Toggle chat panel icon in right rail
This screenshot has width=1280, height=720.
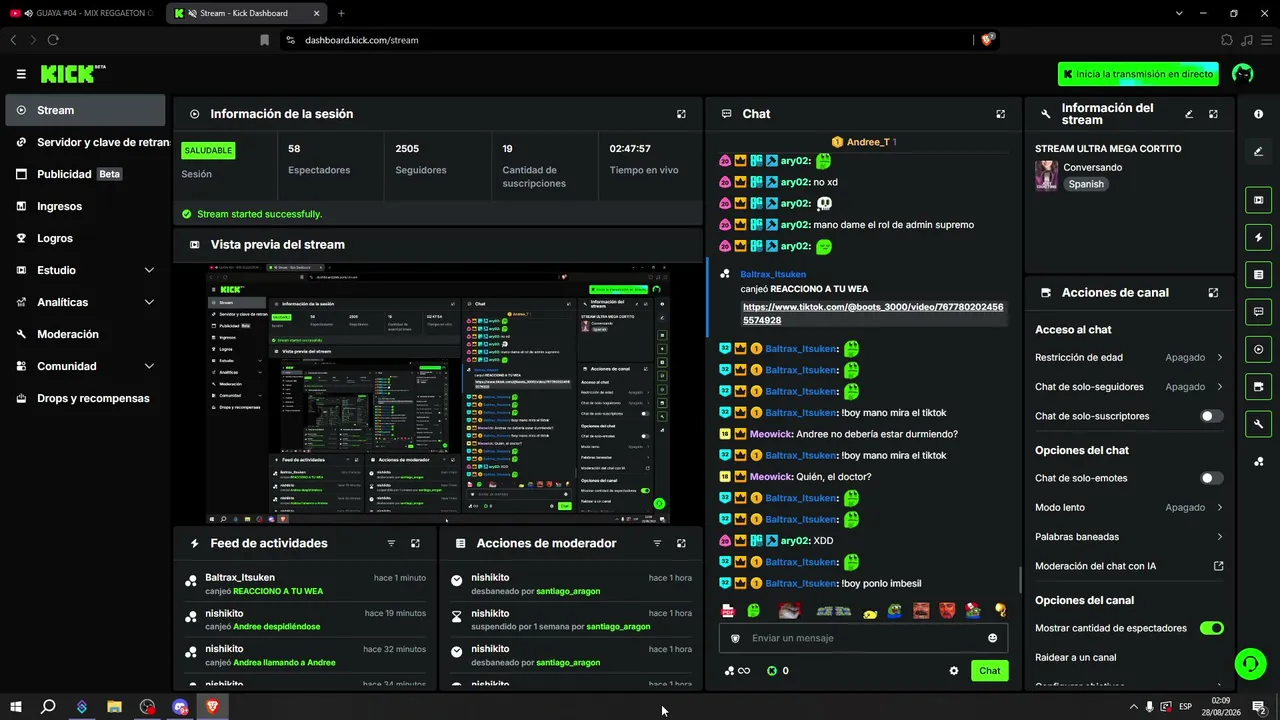coord(1258,312)
